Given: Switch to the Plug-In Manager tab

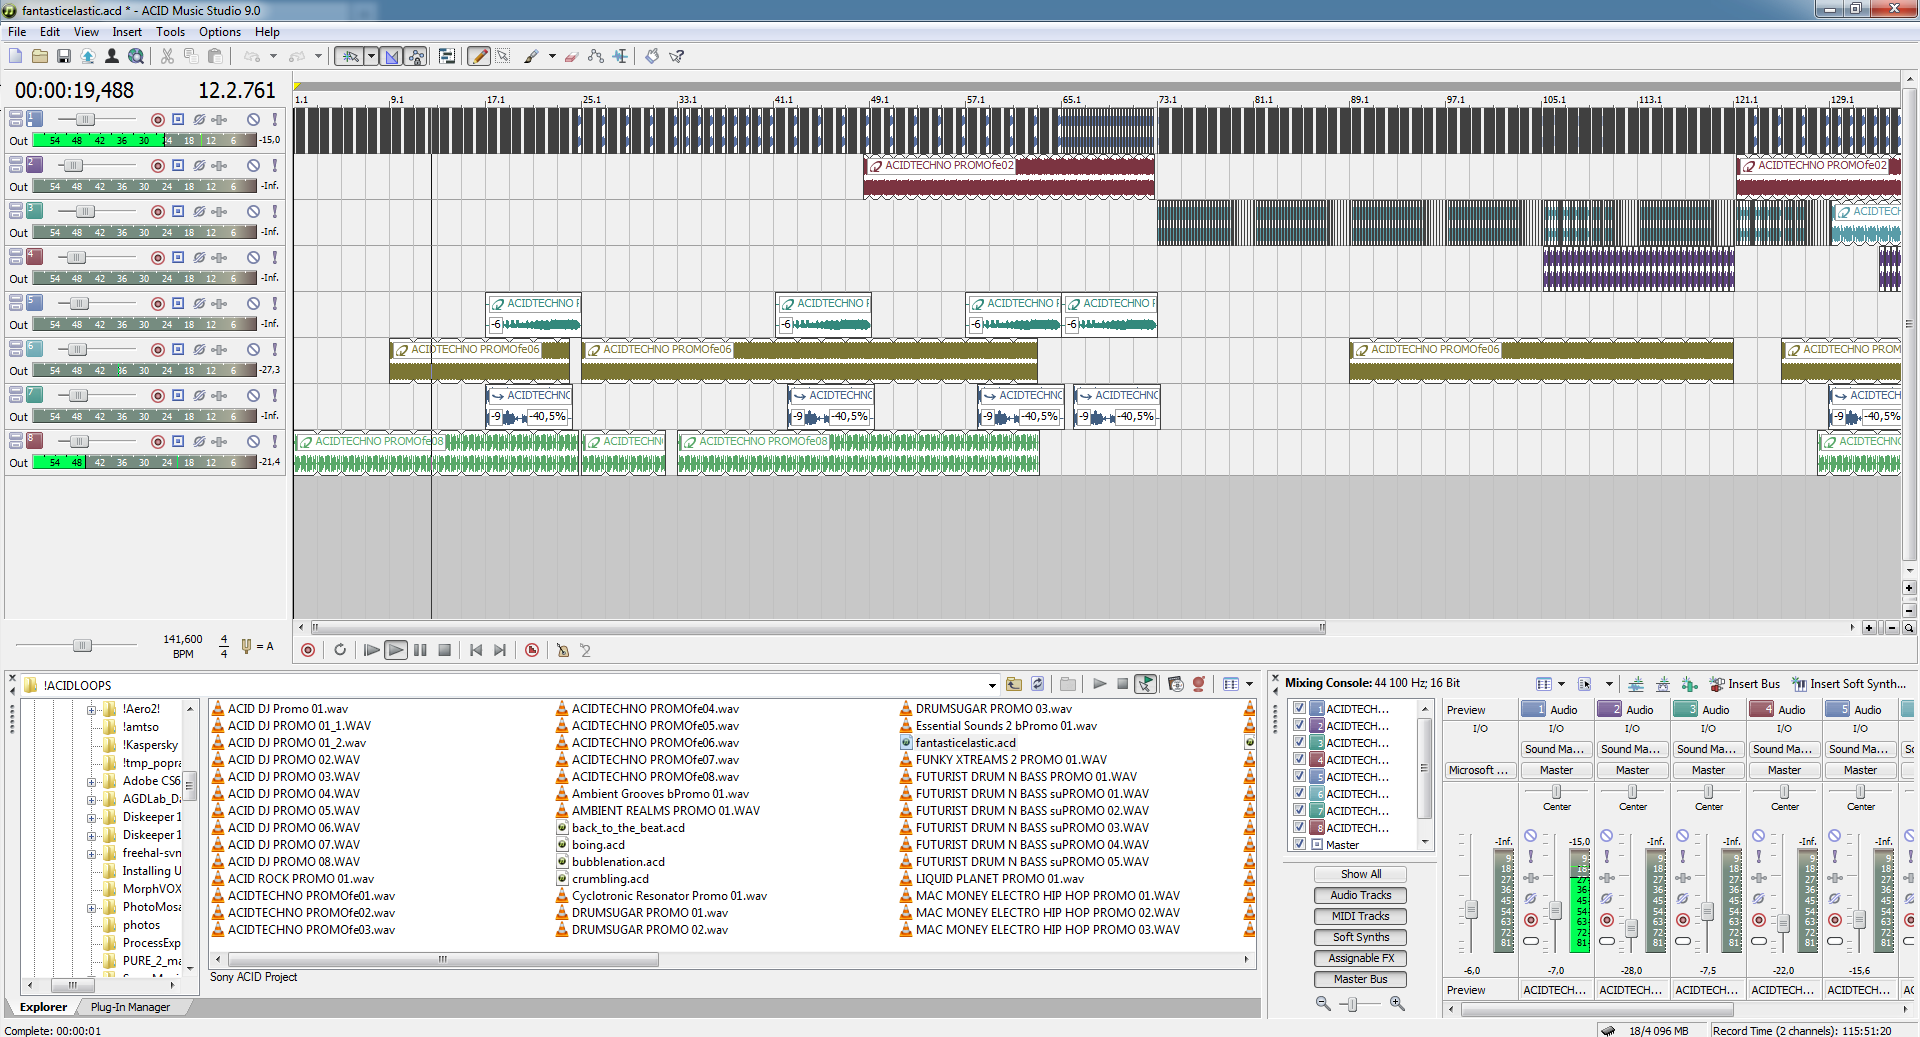Looking at the screenshot, I should click(130, 1007).
